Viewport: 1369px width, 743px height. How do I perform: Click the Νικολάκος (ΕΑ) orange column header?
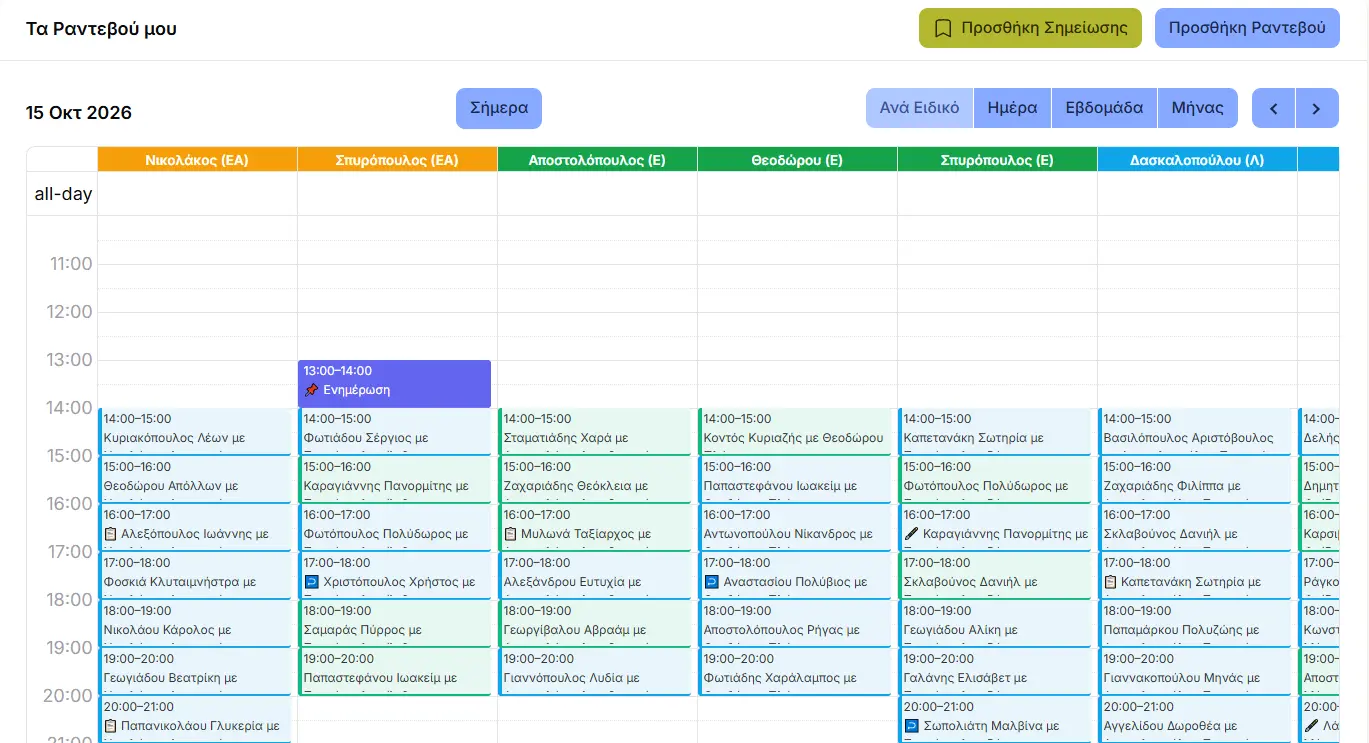[197, 160]
